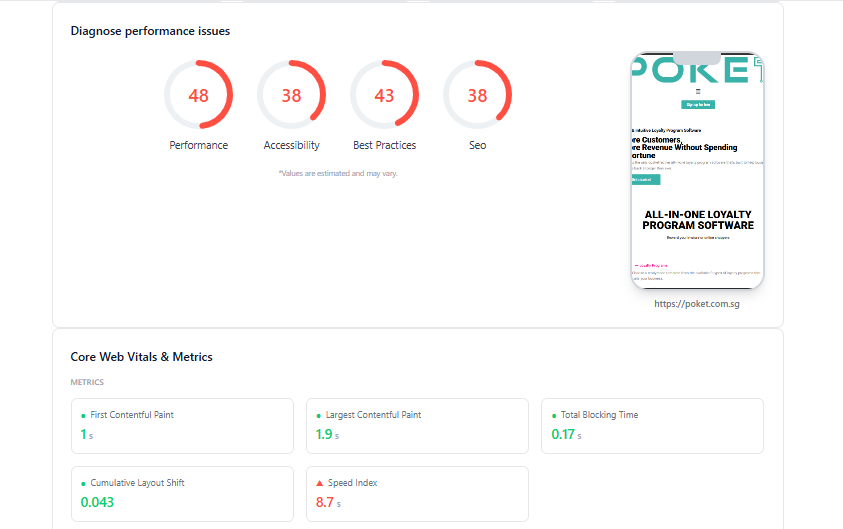Click the green dot beside First Contentful Paint
The image size is (843, 529).
click(x=83, y=416)
